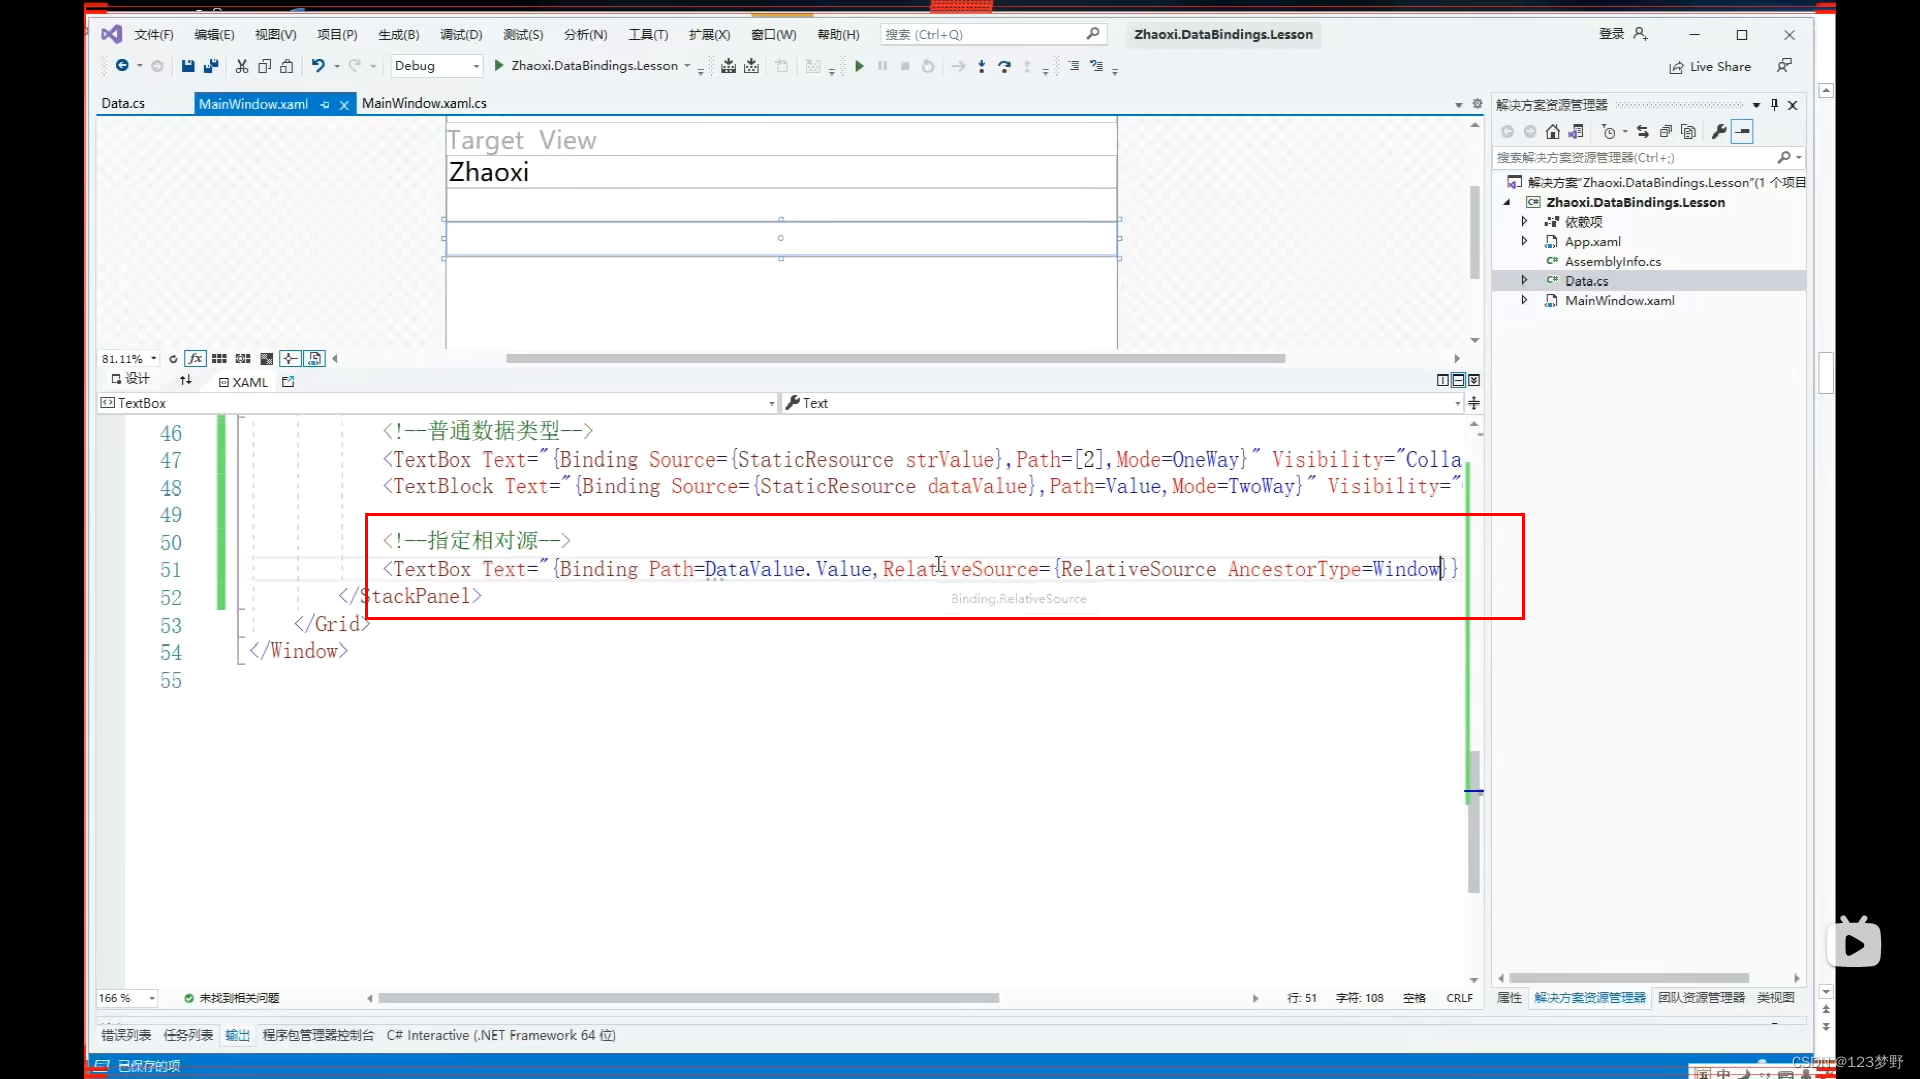Viewport: 1920px width, 1079px height.
Task: Click the Live Share icon
Action: click(x=1677, y=67)
